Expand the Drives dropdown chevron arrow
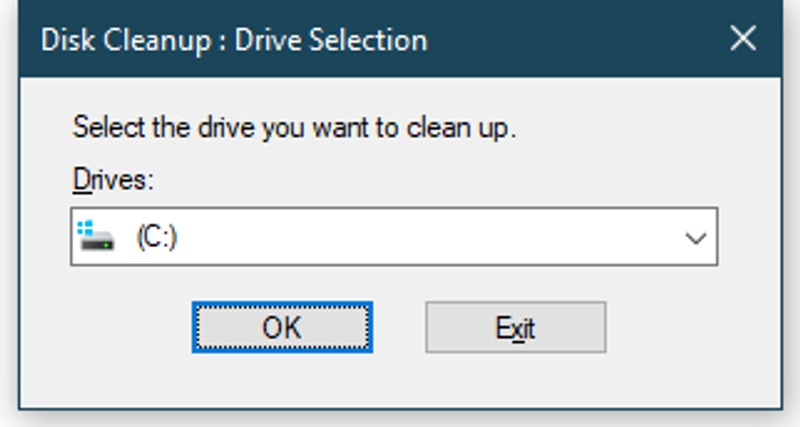Screen dimensions: 800x427 (x=695, y=238)
